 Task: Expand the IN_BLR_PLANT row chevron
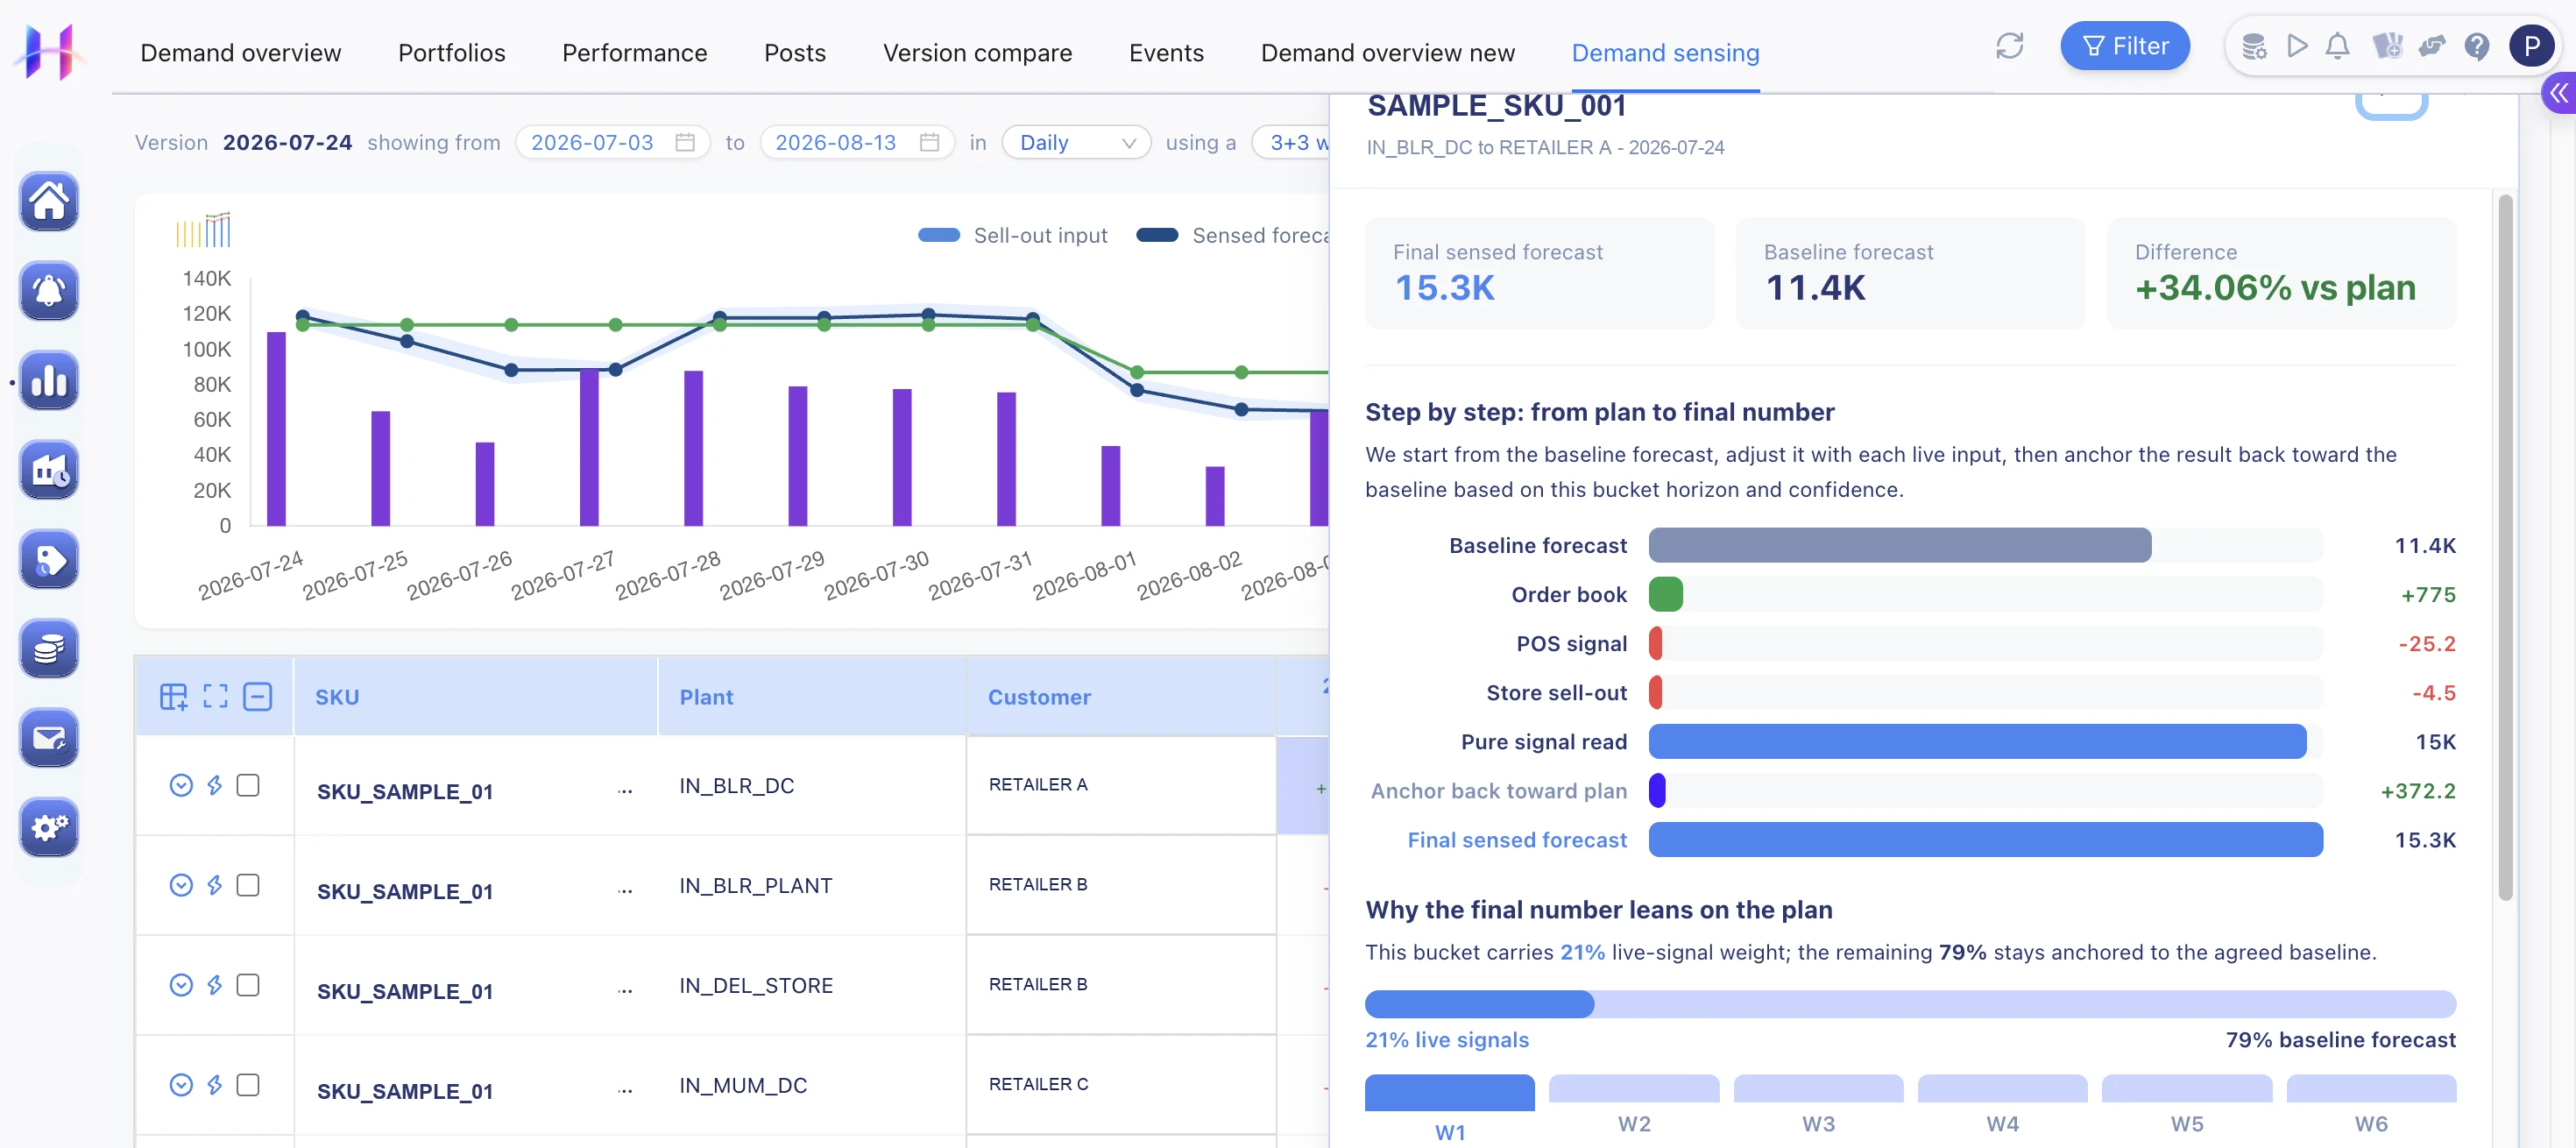pyautogui.click(x=181, y=885)
